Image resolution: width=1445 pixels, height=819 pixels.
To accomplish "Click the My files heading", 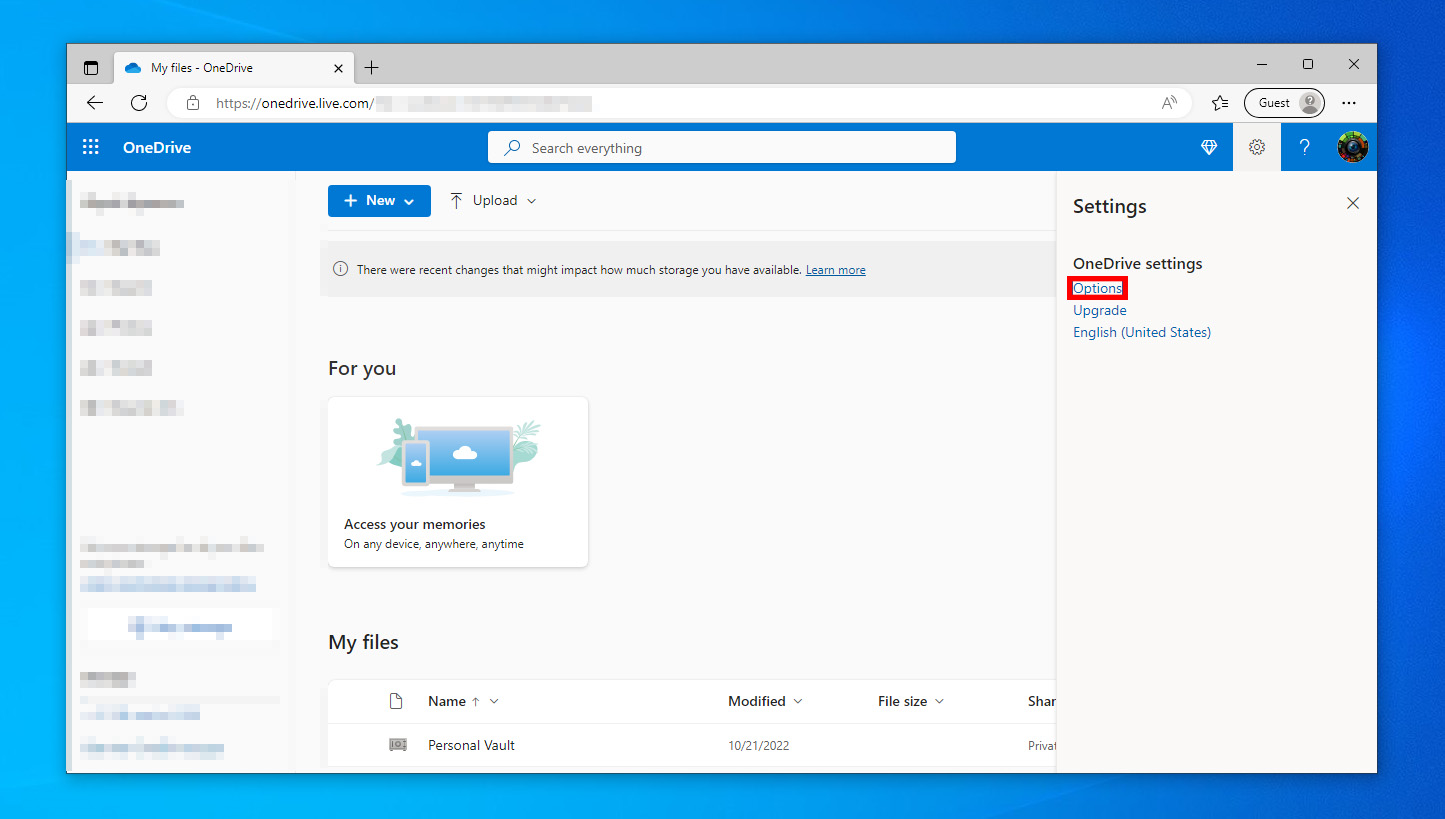I will [x=363, y=642].
